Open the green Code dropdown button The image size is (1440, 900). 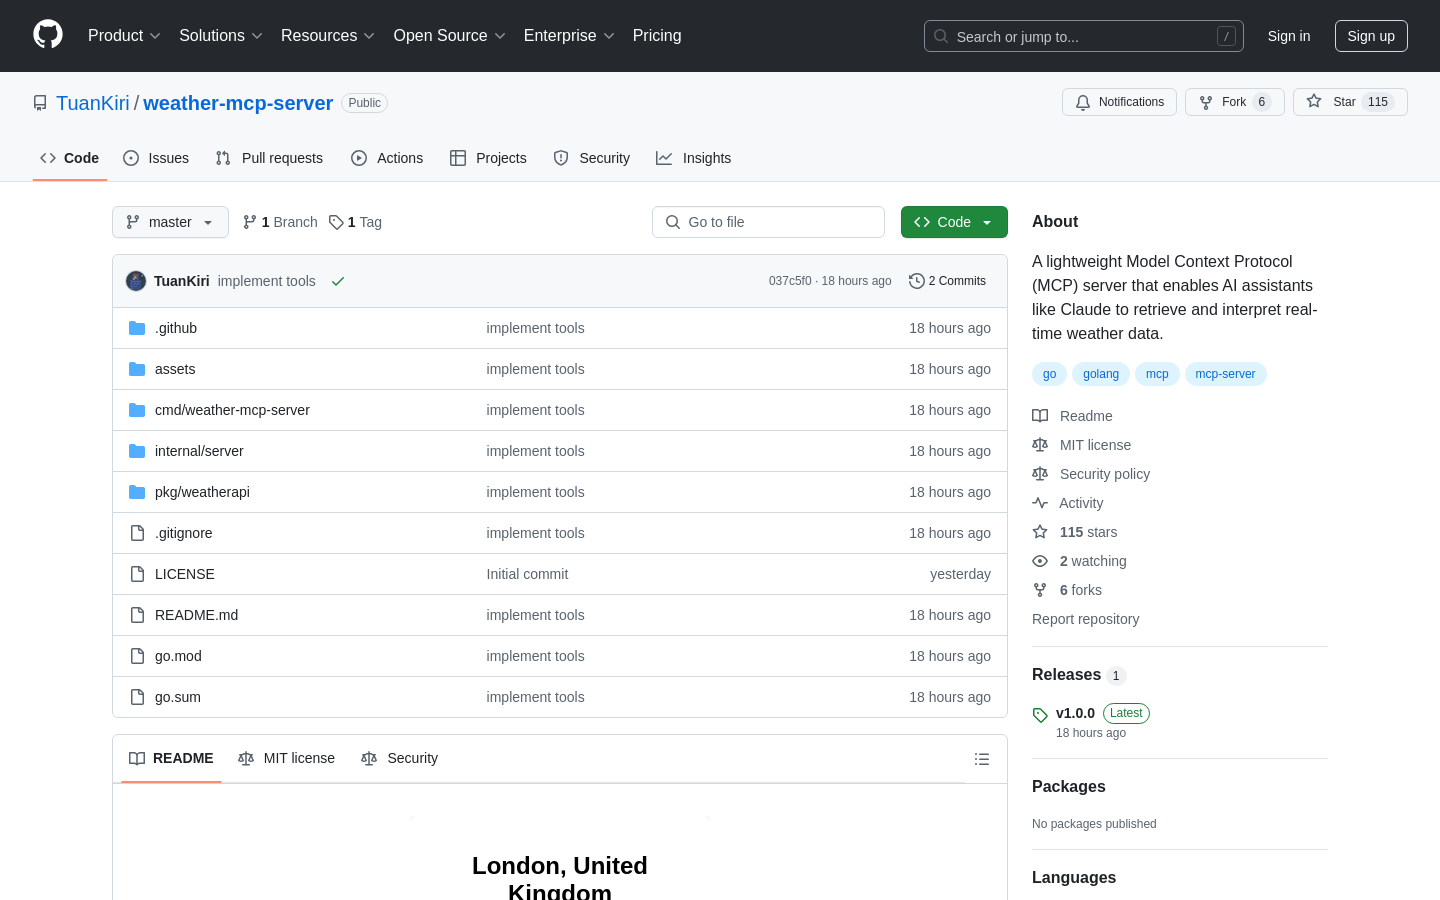click(954, 222)
